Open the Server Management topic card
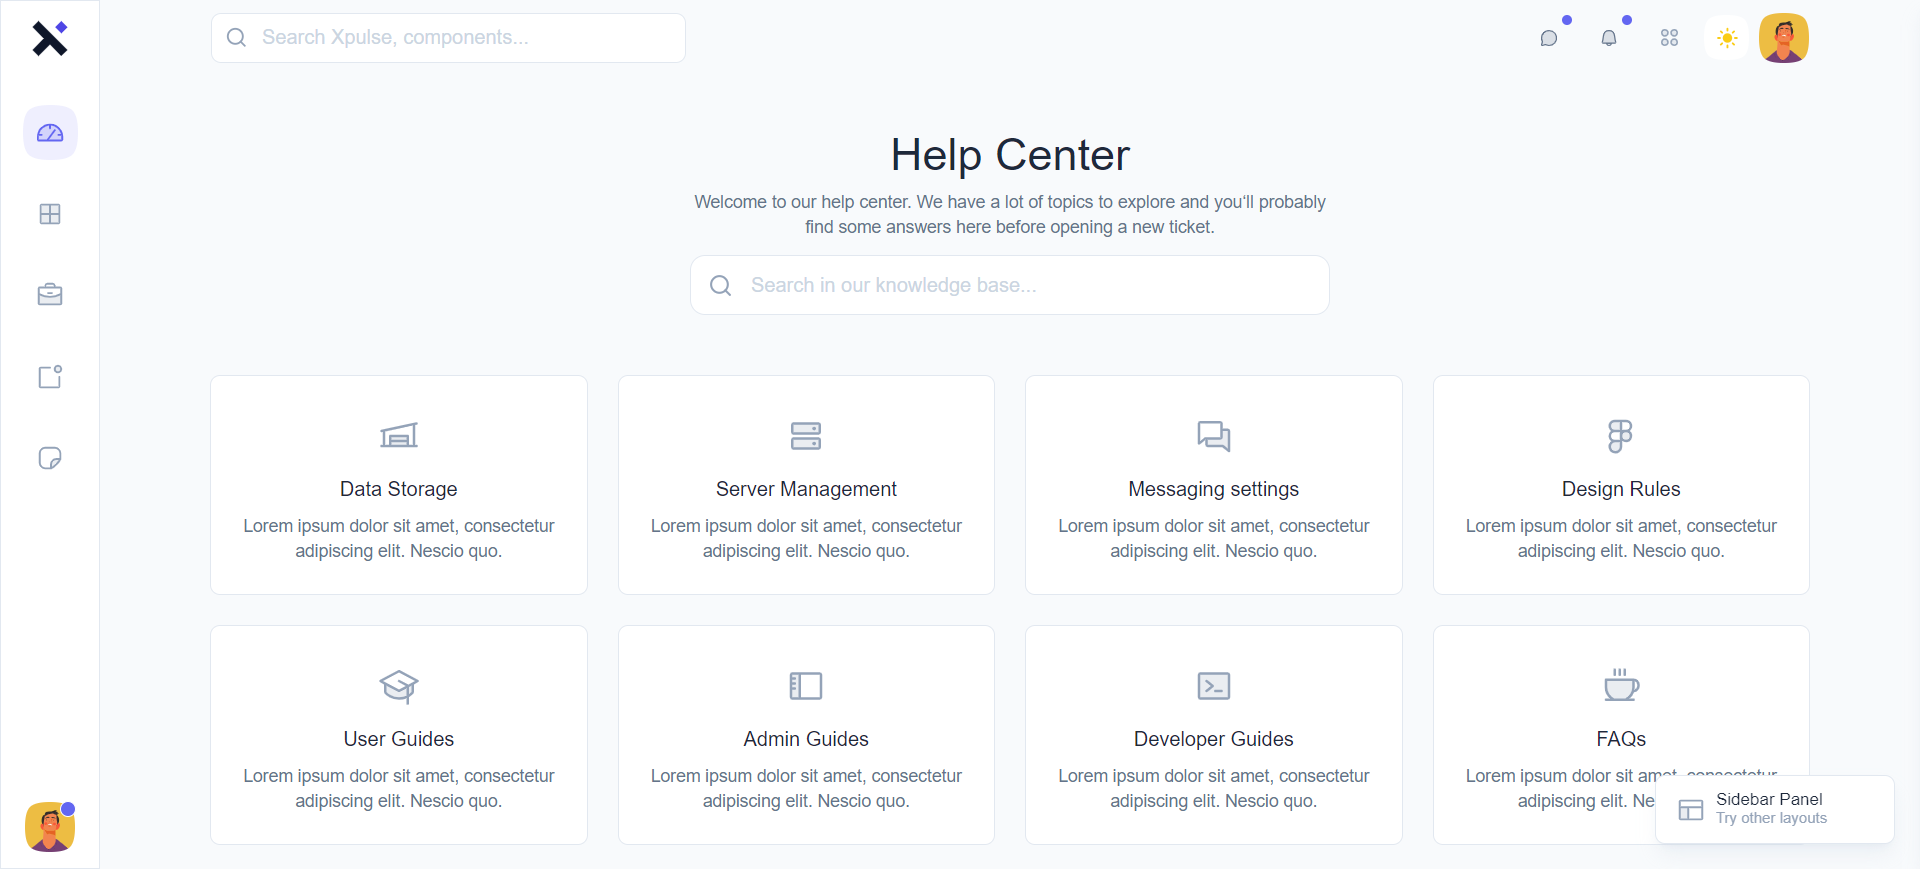This screenshot has height=869, width=1920. pos(806,485)
